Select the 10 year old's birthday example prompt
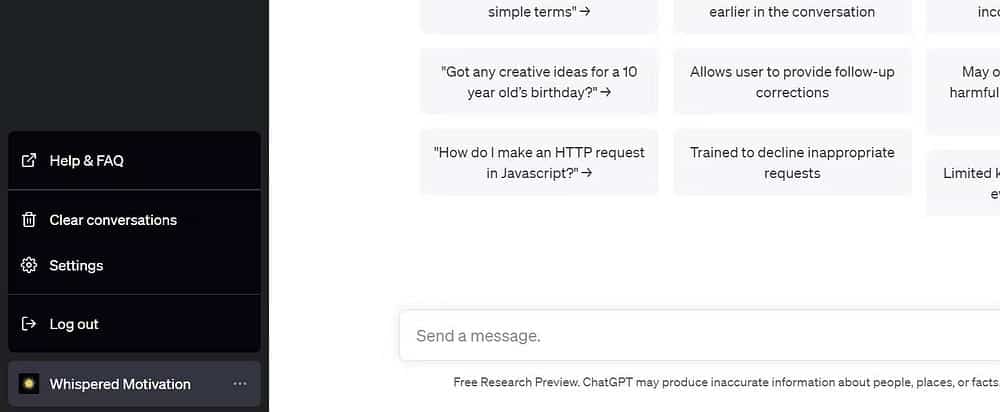1000x412 pixels. (x=539, y=82)
